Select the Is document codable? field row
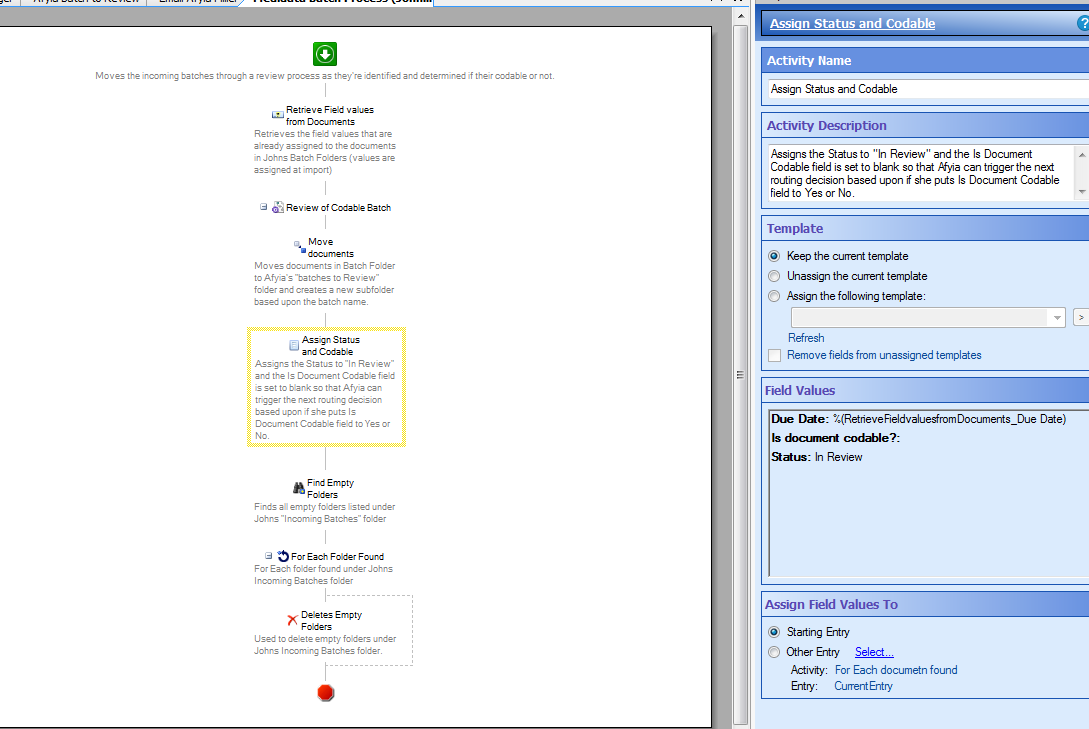Screen dimensions: 1089x729 pyautogui.click(x=836, y=438)
